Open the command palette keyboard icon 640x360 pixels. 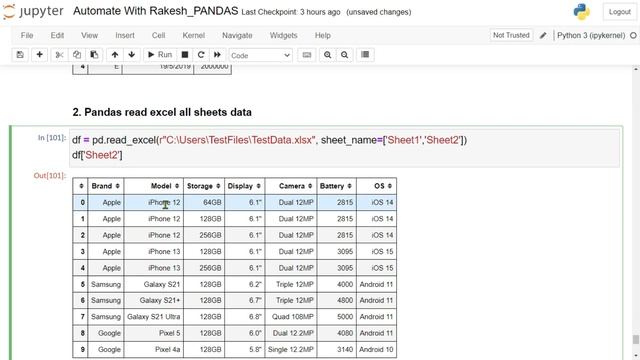[x=307, y=55]
